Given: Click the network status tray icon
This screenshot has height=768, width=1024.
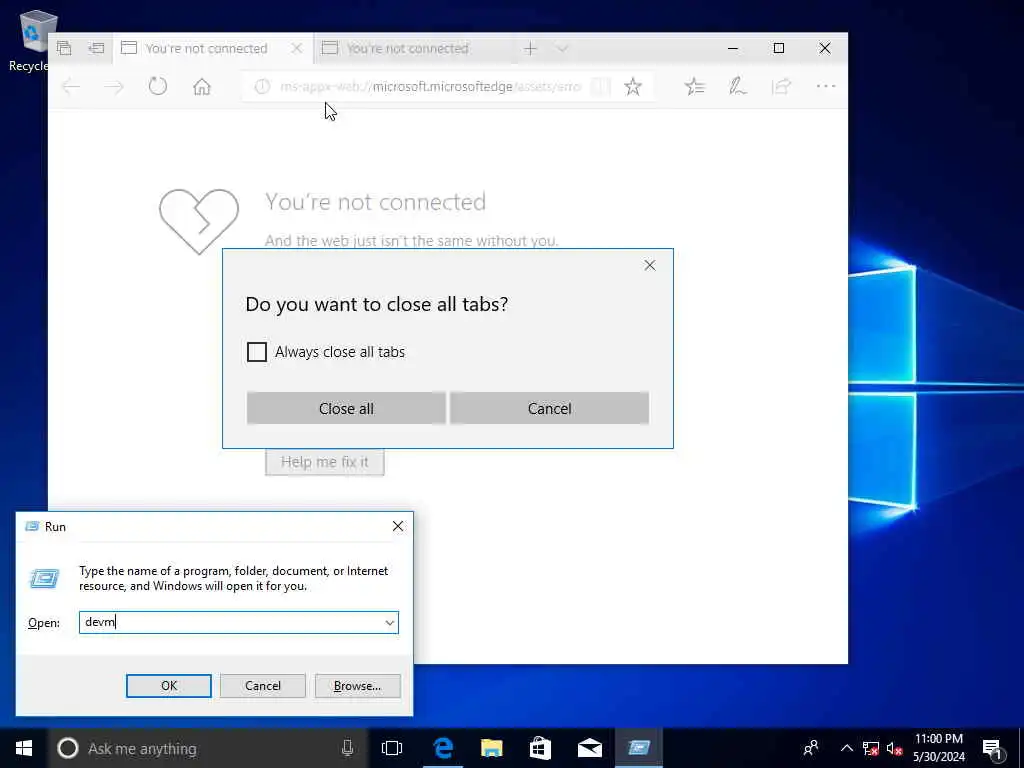Looking at the screenshot, I should 871,748.
